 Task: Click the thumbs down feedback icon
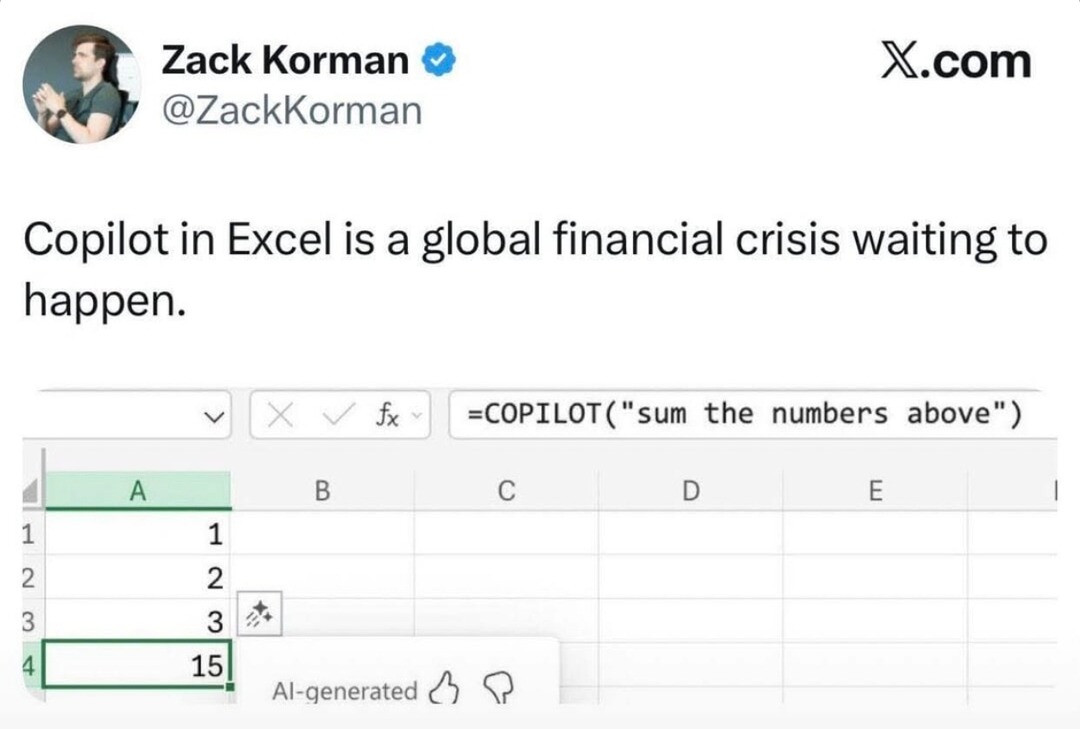click(496, 688)
